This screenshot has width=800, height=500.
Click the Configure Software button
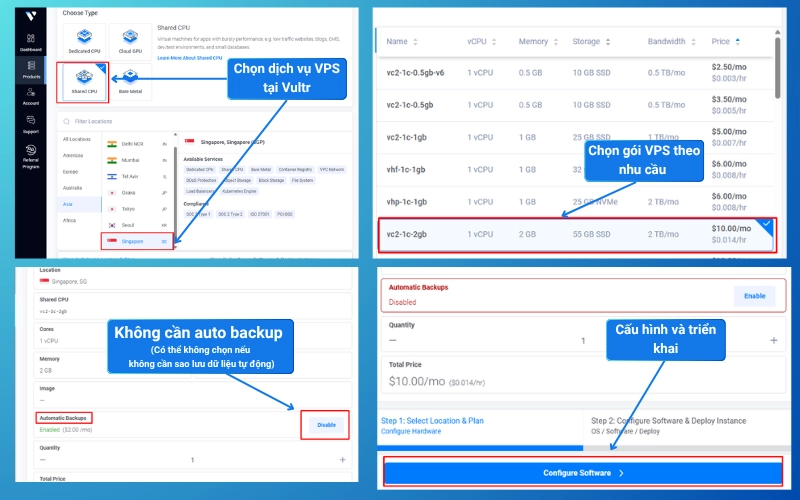pos(583,472)
